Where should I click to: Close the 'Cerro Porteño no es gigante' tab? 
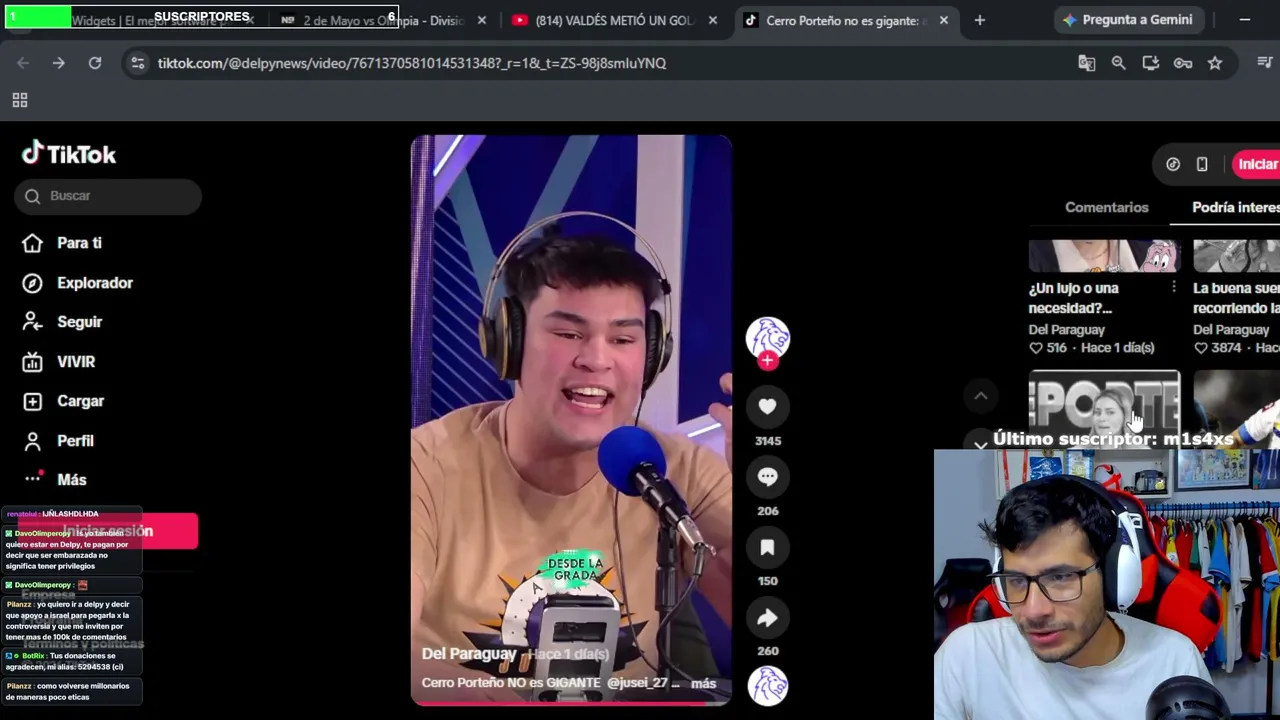(943, 20)
